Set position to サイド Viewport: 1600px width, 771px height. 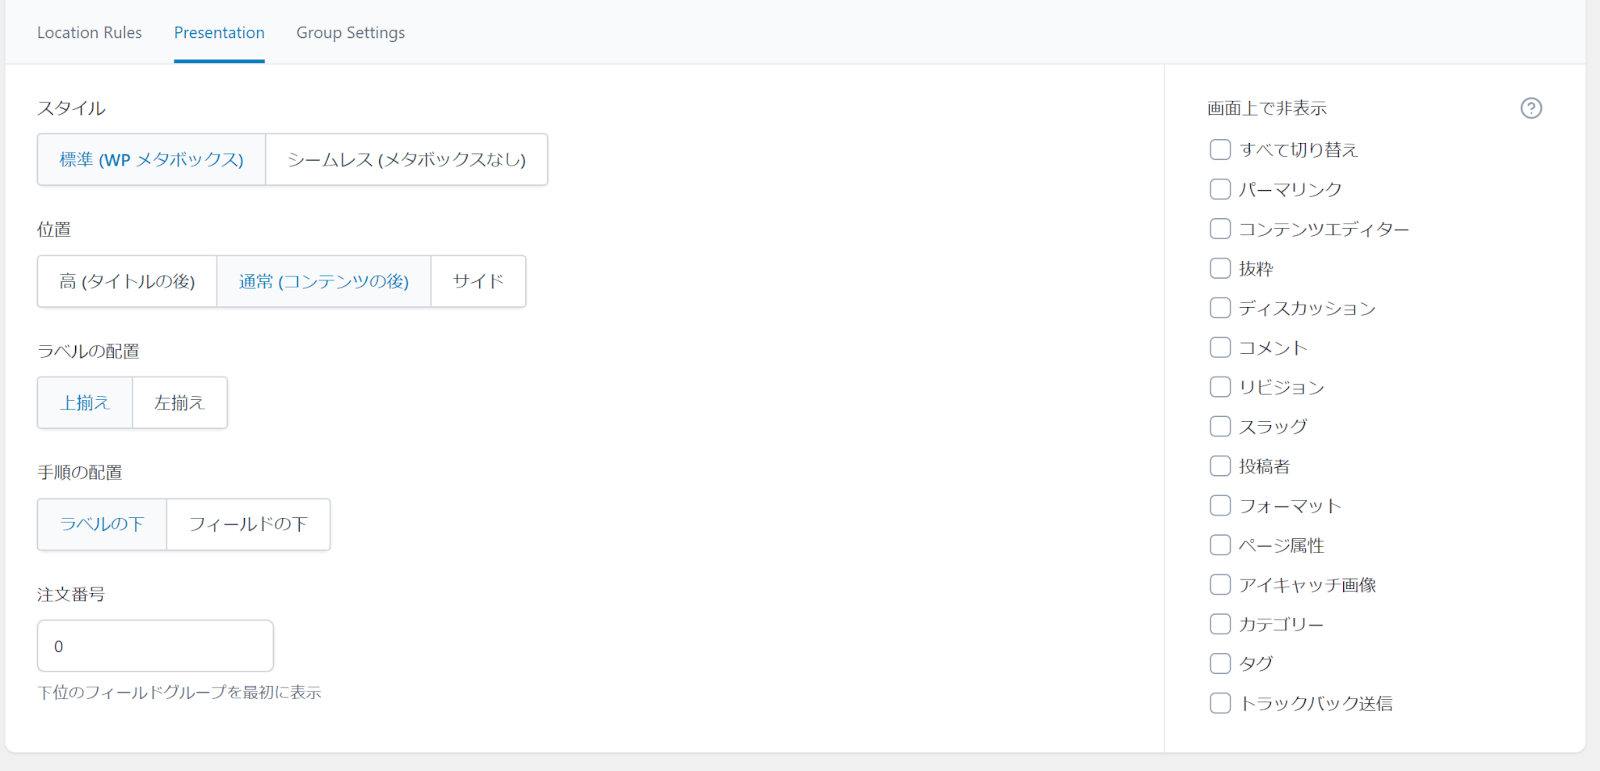478,281
